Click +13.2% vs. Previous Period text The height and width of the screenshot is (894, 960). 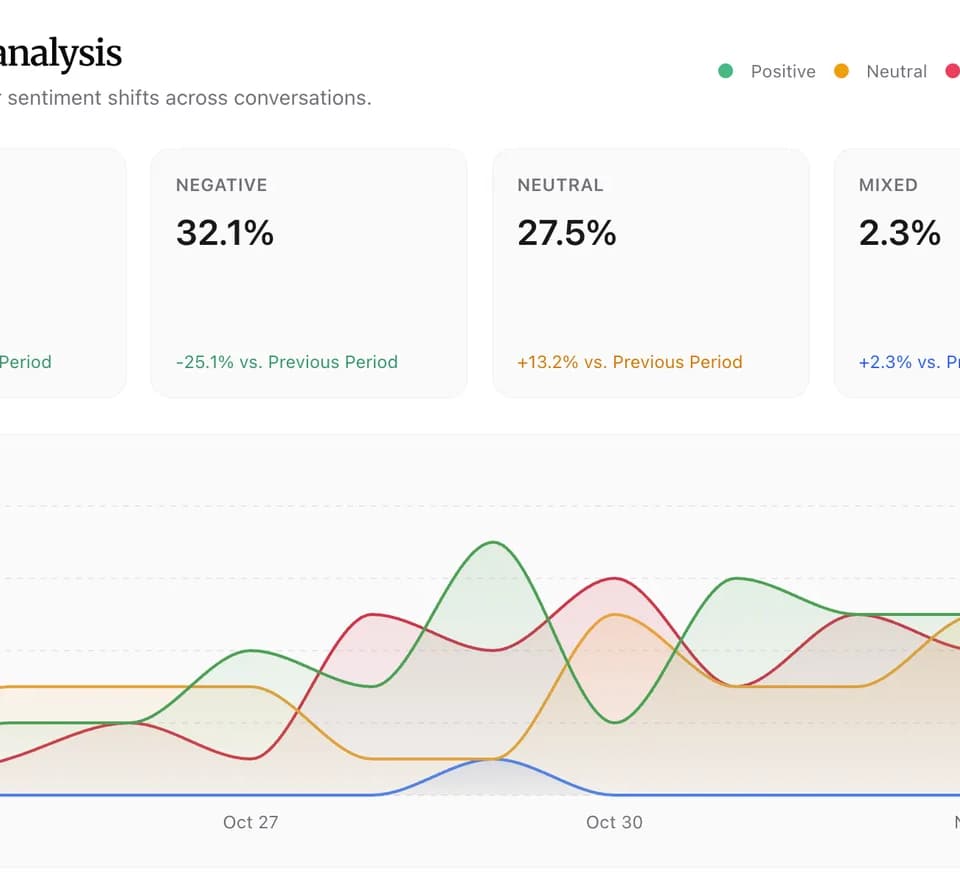coord(629,362)
